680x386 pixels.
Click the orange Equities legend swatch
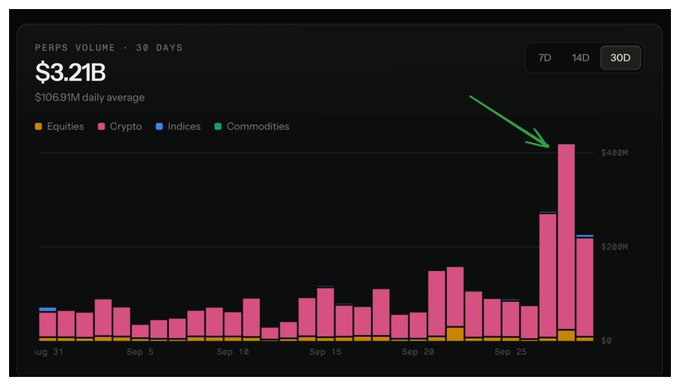click(x=39, y=126)
